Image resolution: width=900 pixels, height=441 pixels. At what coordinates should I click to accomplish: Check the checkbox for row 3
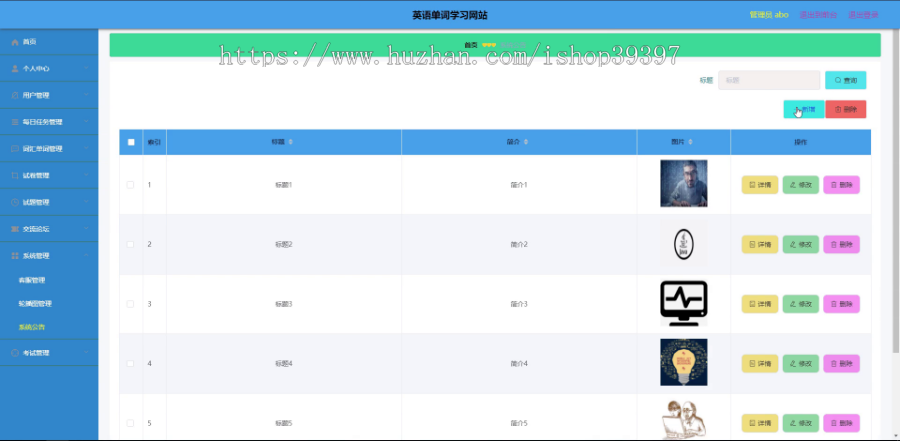tap(130, 304)
